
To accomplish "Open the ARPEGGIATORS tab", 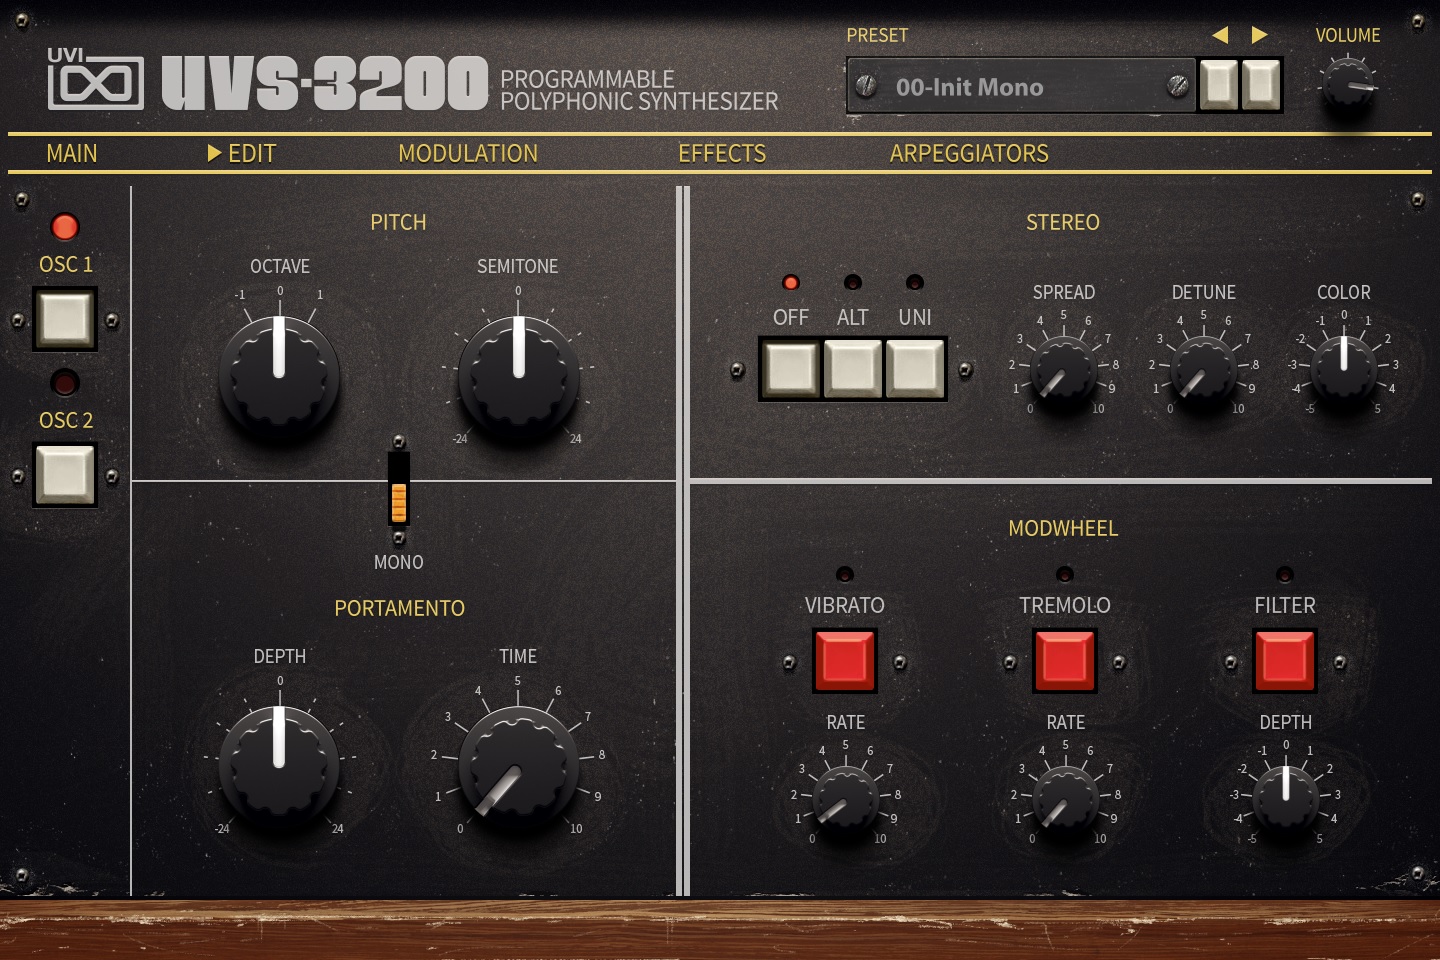I will 969,153.
